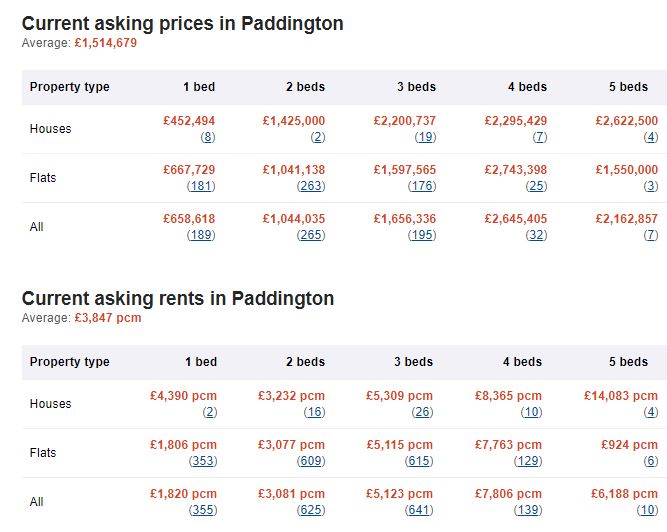Open the 19 listings for 3 bed houses for sale
This screenshot has height=532, width=667.
[x=425, y=137]
